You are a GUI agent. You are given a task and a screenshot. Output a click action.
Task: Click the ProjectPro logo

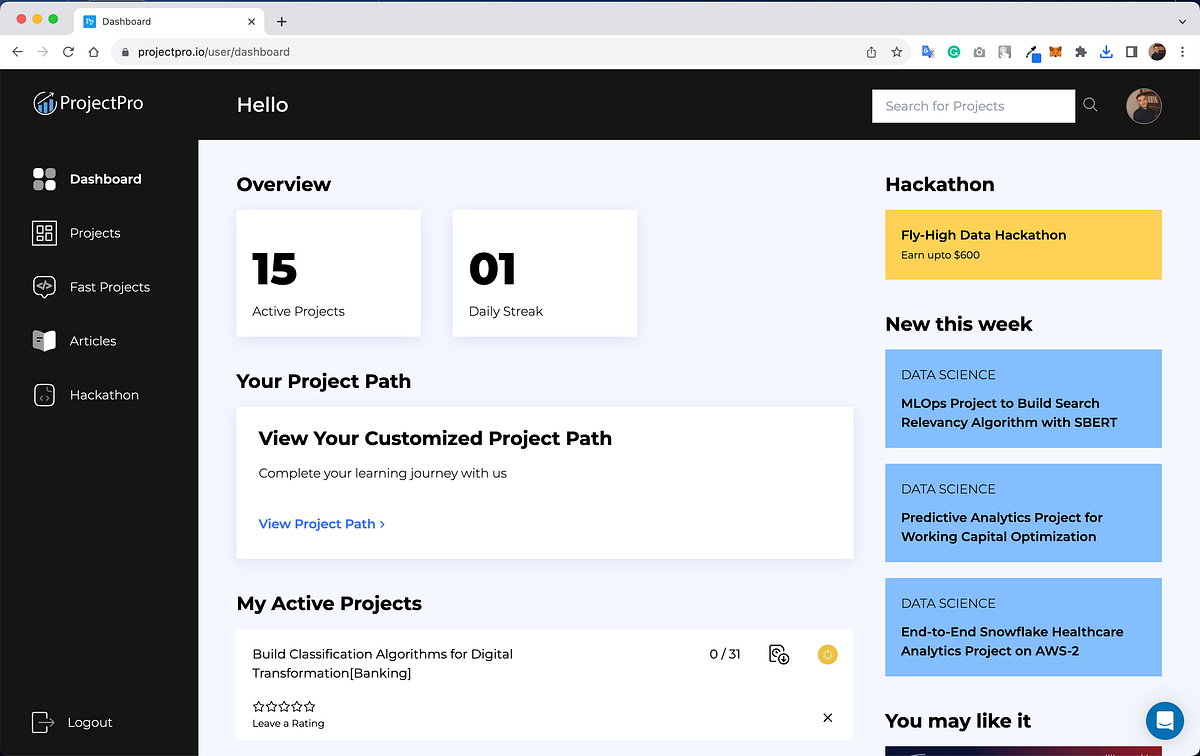tap(88, 103)
